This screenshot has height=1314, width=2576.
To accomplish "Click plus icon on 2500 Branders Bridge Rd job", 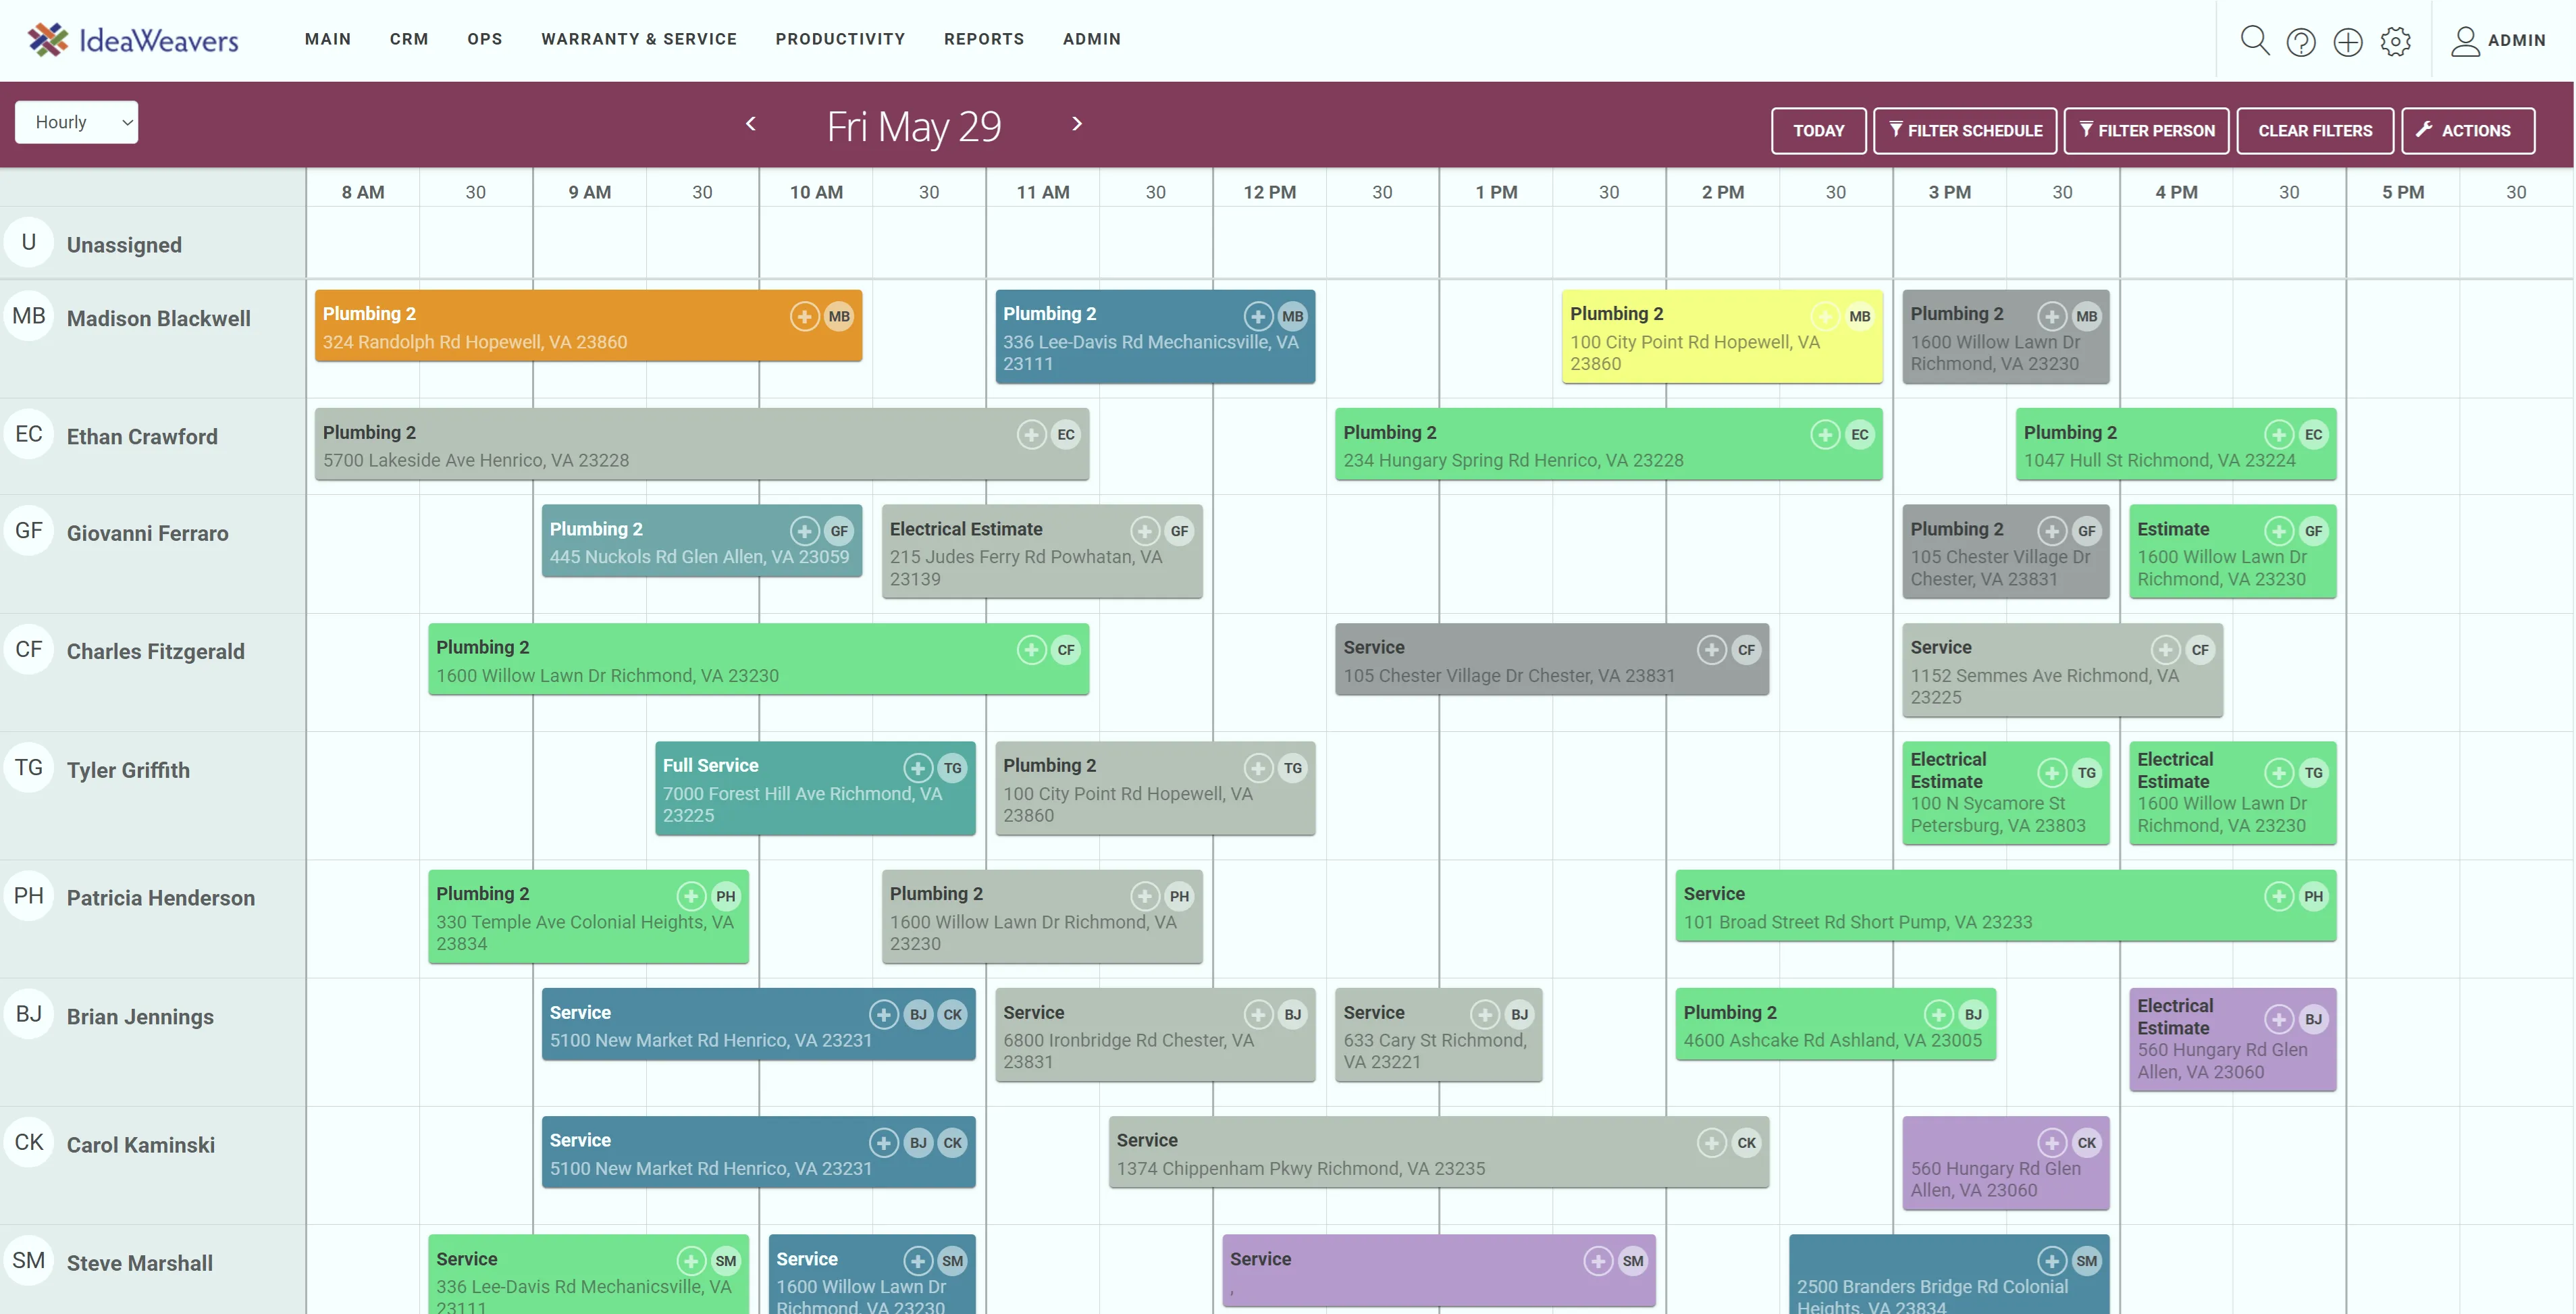I will coord(2052,1261).
